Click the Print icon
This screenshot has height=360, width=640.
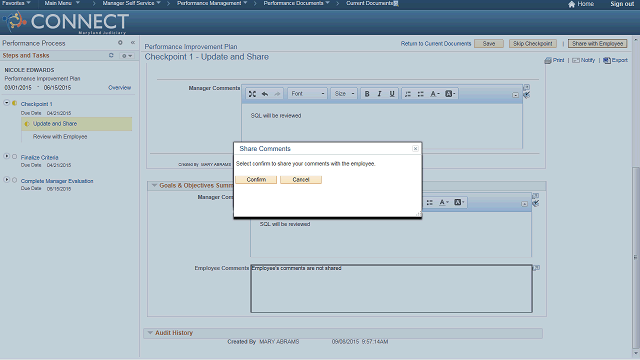pos(548,60)
